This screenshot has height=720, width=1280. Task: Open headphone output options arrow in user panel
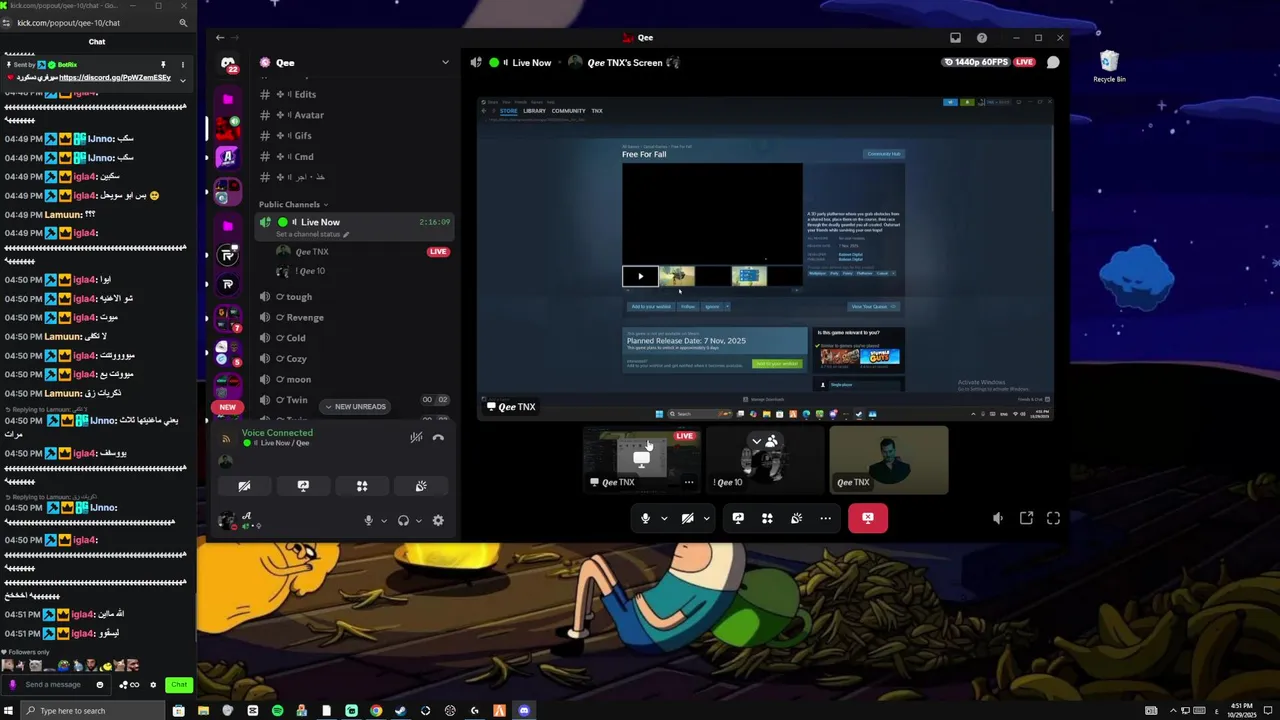pos(418,520)
